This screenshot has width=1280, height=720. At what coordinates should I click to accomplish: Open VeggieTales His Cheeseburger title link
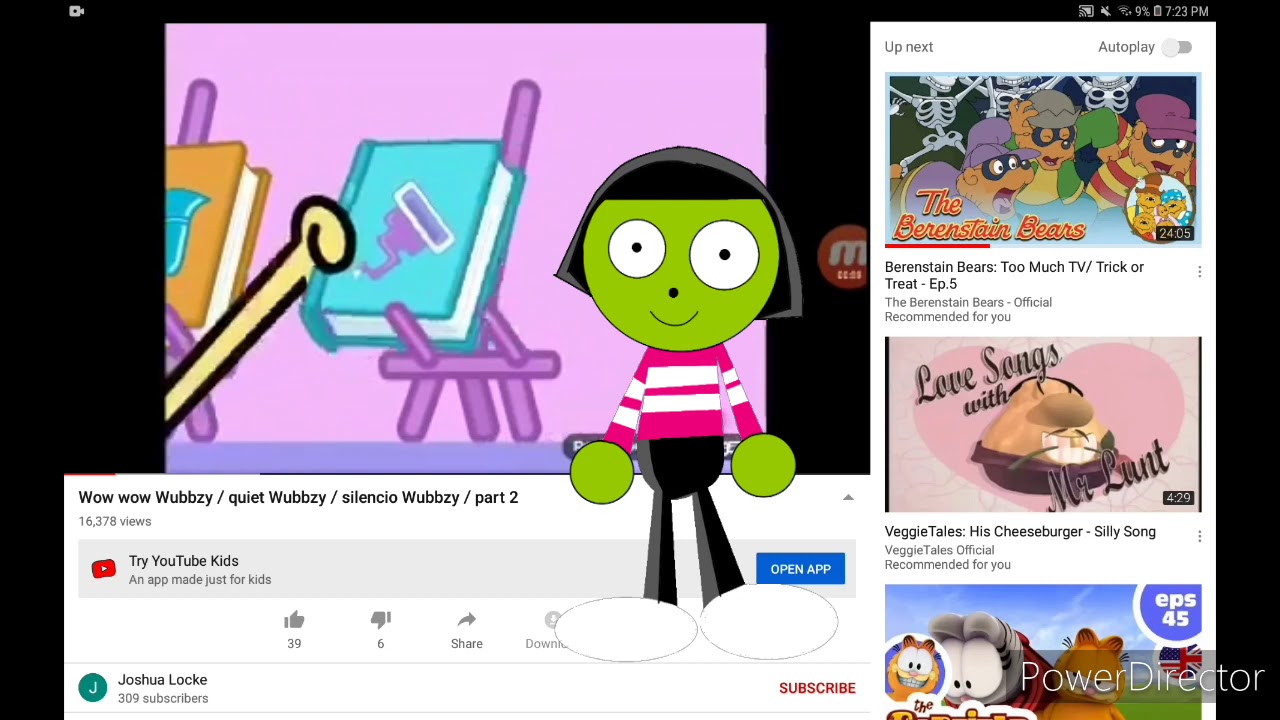(x=1020, y=531)
